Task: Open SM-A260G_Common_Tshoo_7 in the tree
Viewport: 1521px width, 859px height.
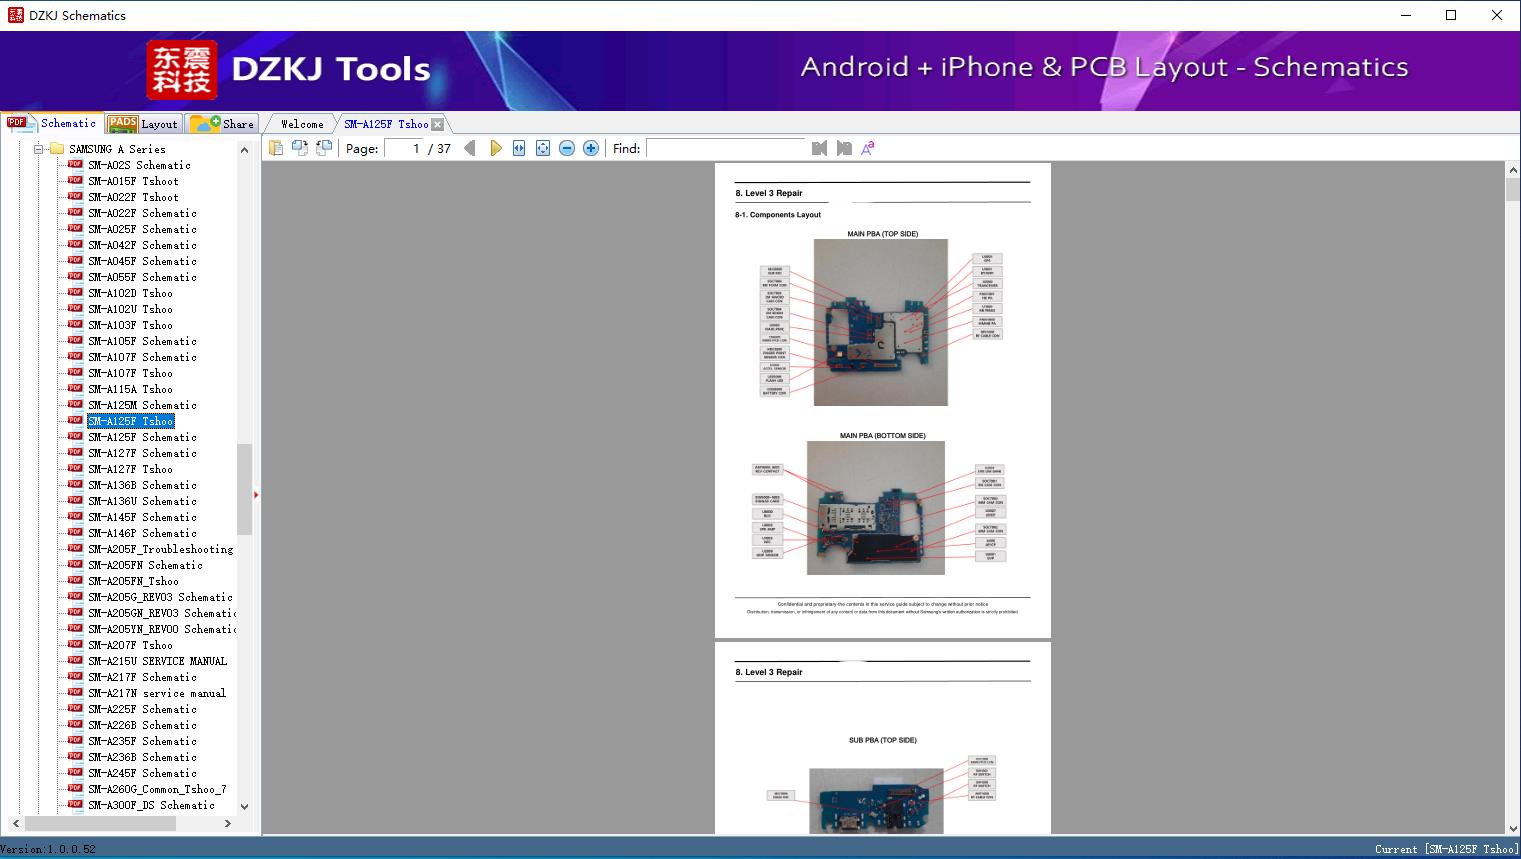Action: point(157,789)
